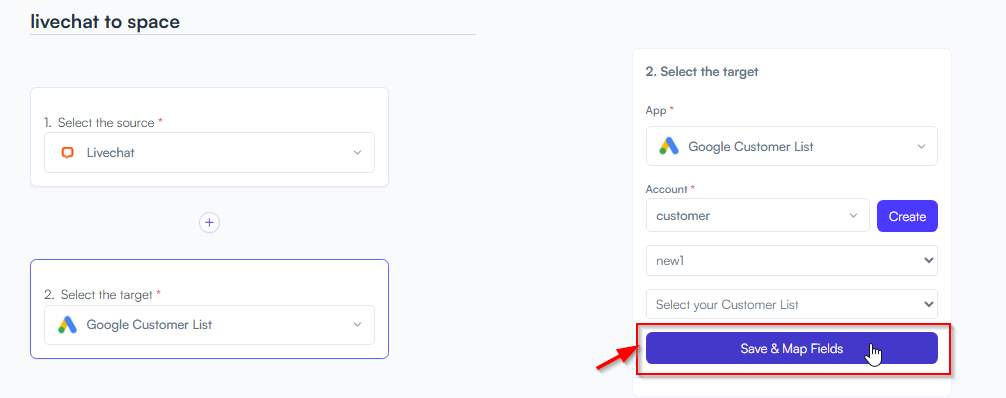Click the dropdown arrow of new1 field

pyautogui.click(x=928, y=261)
